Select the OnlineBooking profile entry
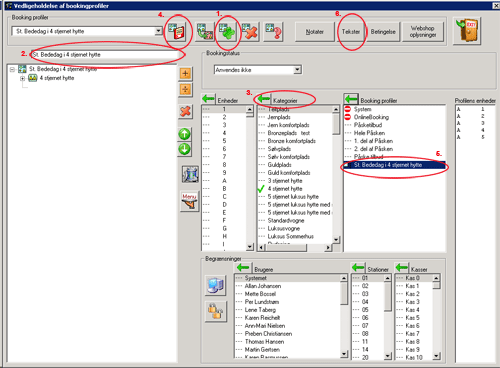500x368 pixels. click(371, 117)
